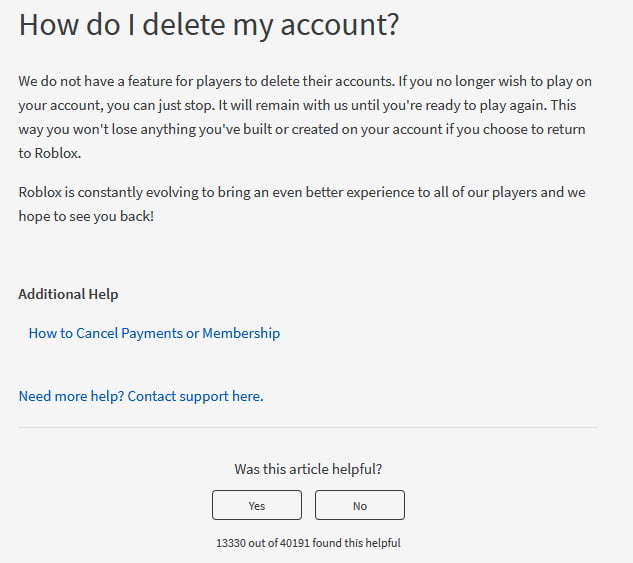633x563 pixels.
Task: Click Need more help? Contact support here
Action: 141,396
